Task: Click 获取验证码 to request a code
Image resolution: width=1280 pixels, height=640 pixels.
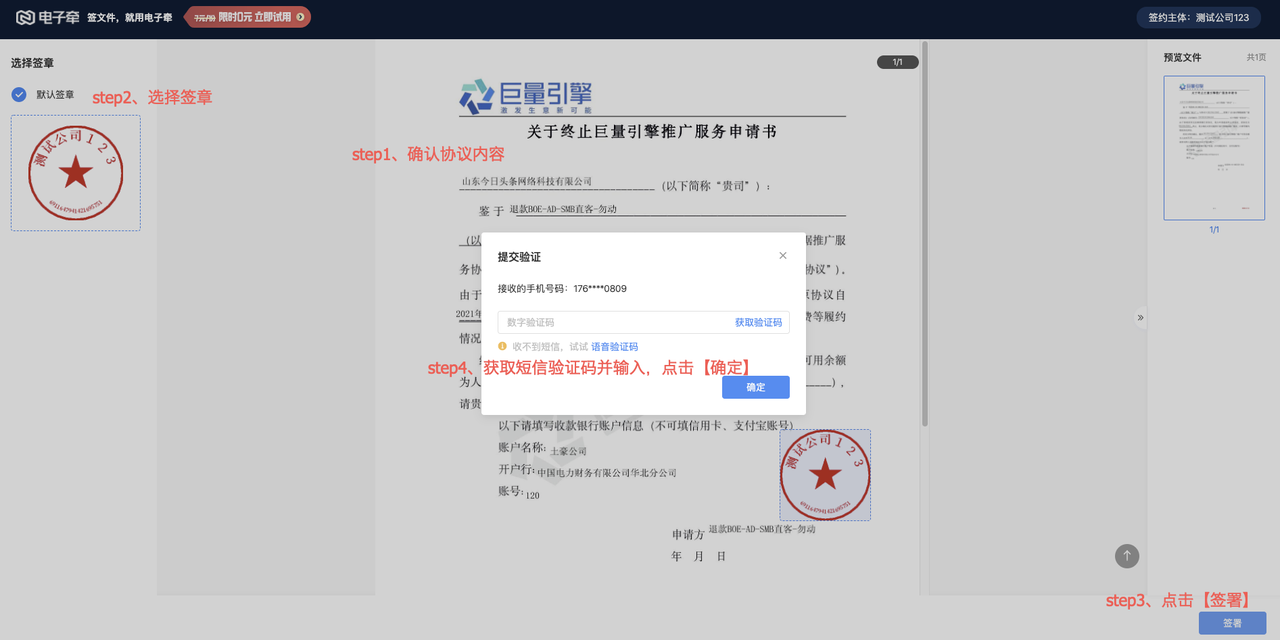Action: tap(758, 322)
